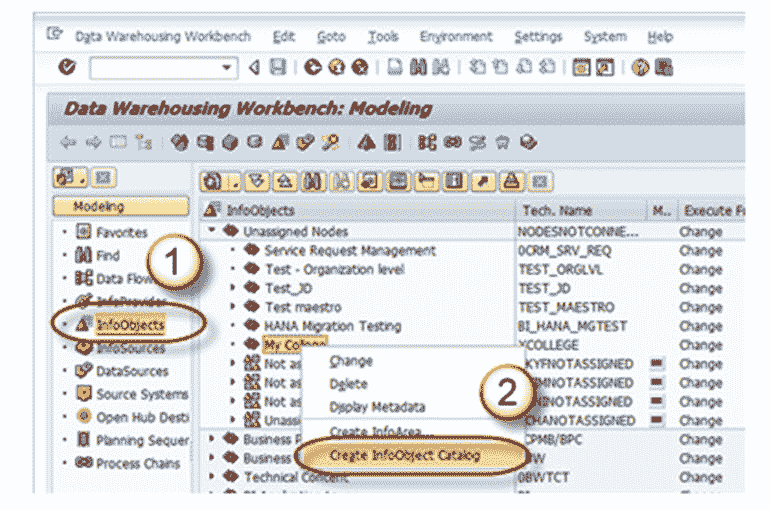The width and height of the screenshot is (770, 510).
Task: Click Change link in the TEST_ORGLVL row
Action: point(701,269)
